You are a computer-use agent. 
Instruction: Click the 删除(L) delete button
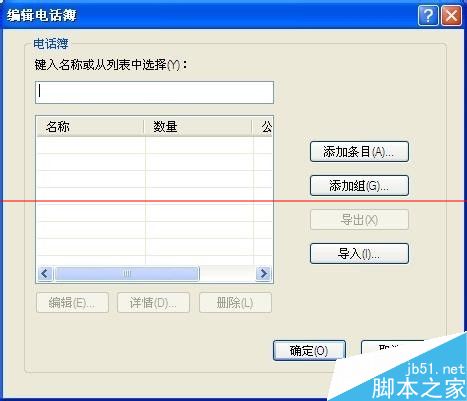pos(235,303)
